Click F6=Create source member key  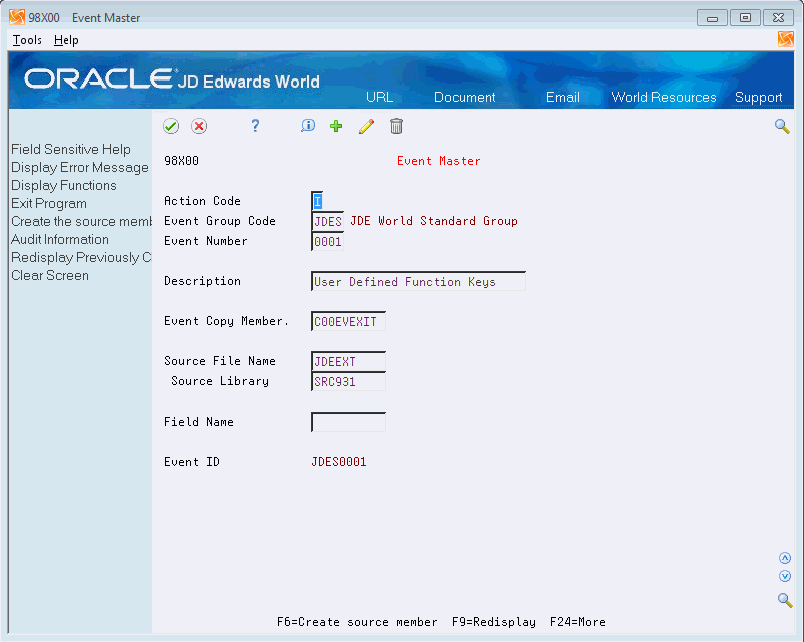tap(357, 622)
